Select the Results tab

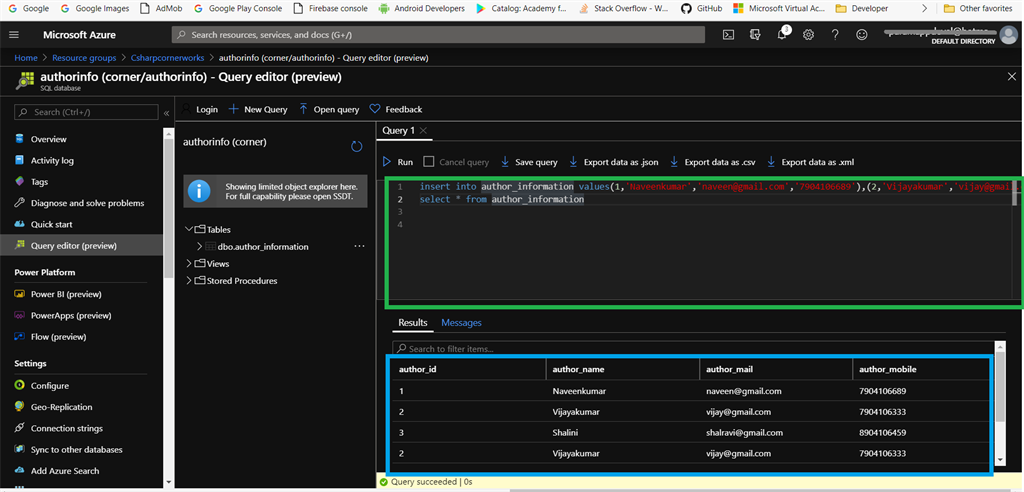tap(413, 323)
